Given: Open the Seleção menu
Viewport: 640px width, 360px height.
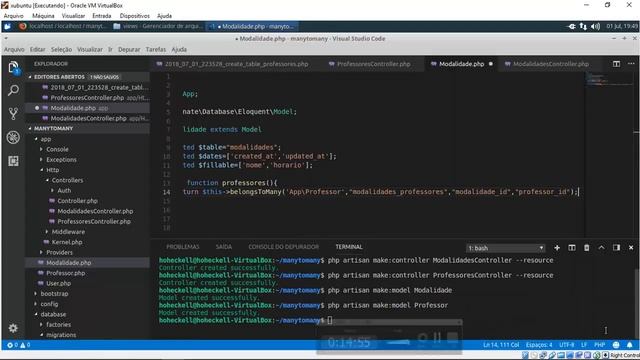Looking at the screenshot, I should tap(61, 49).
